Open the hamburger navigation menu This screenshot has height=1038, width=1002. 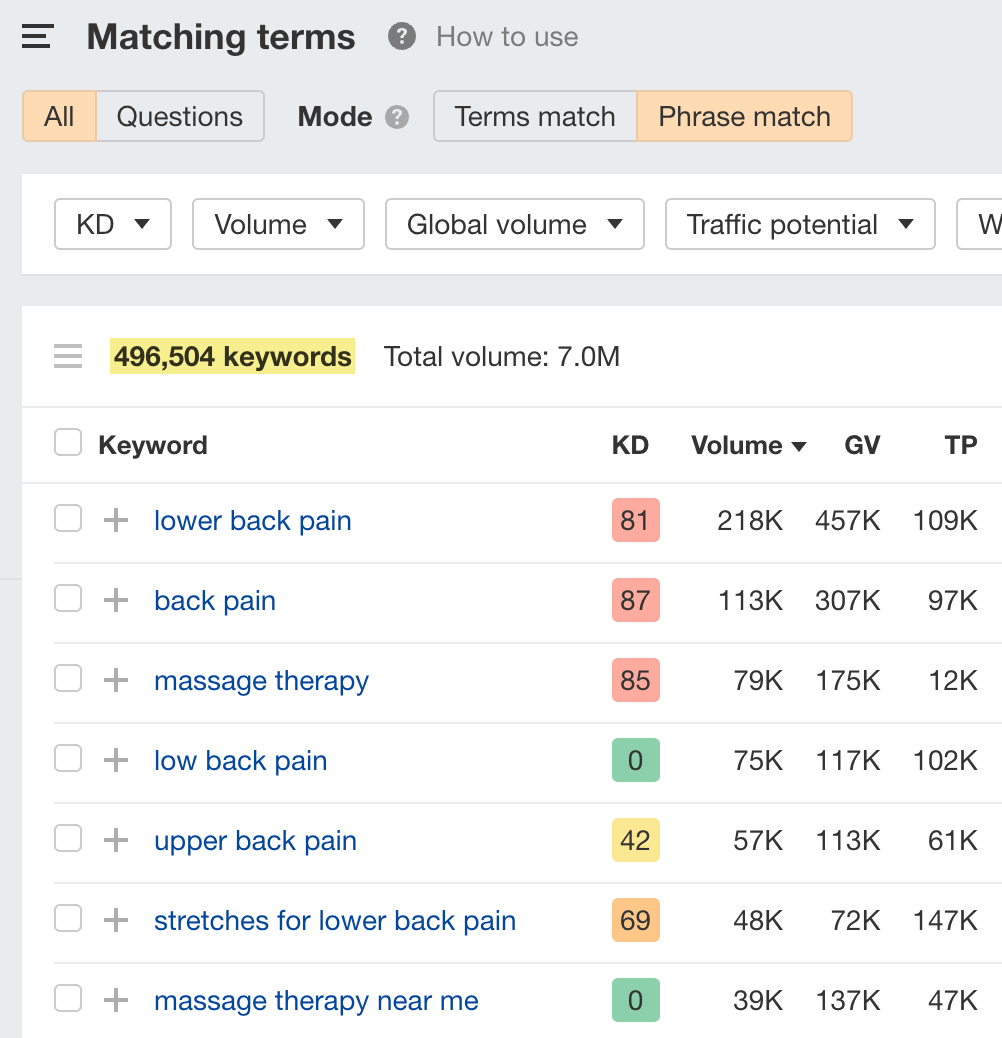coord(36,36)
